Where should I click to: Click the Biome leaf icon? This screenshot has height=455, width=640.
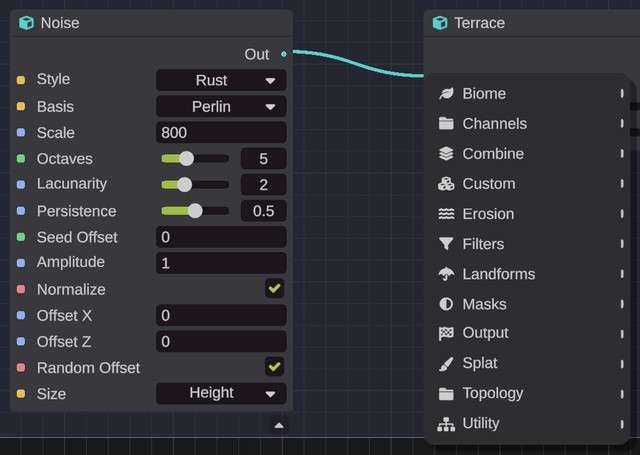[446, 93]
